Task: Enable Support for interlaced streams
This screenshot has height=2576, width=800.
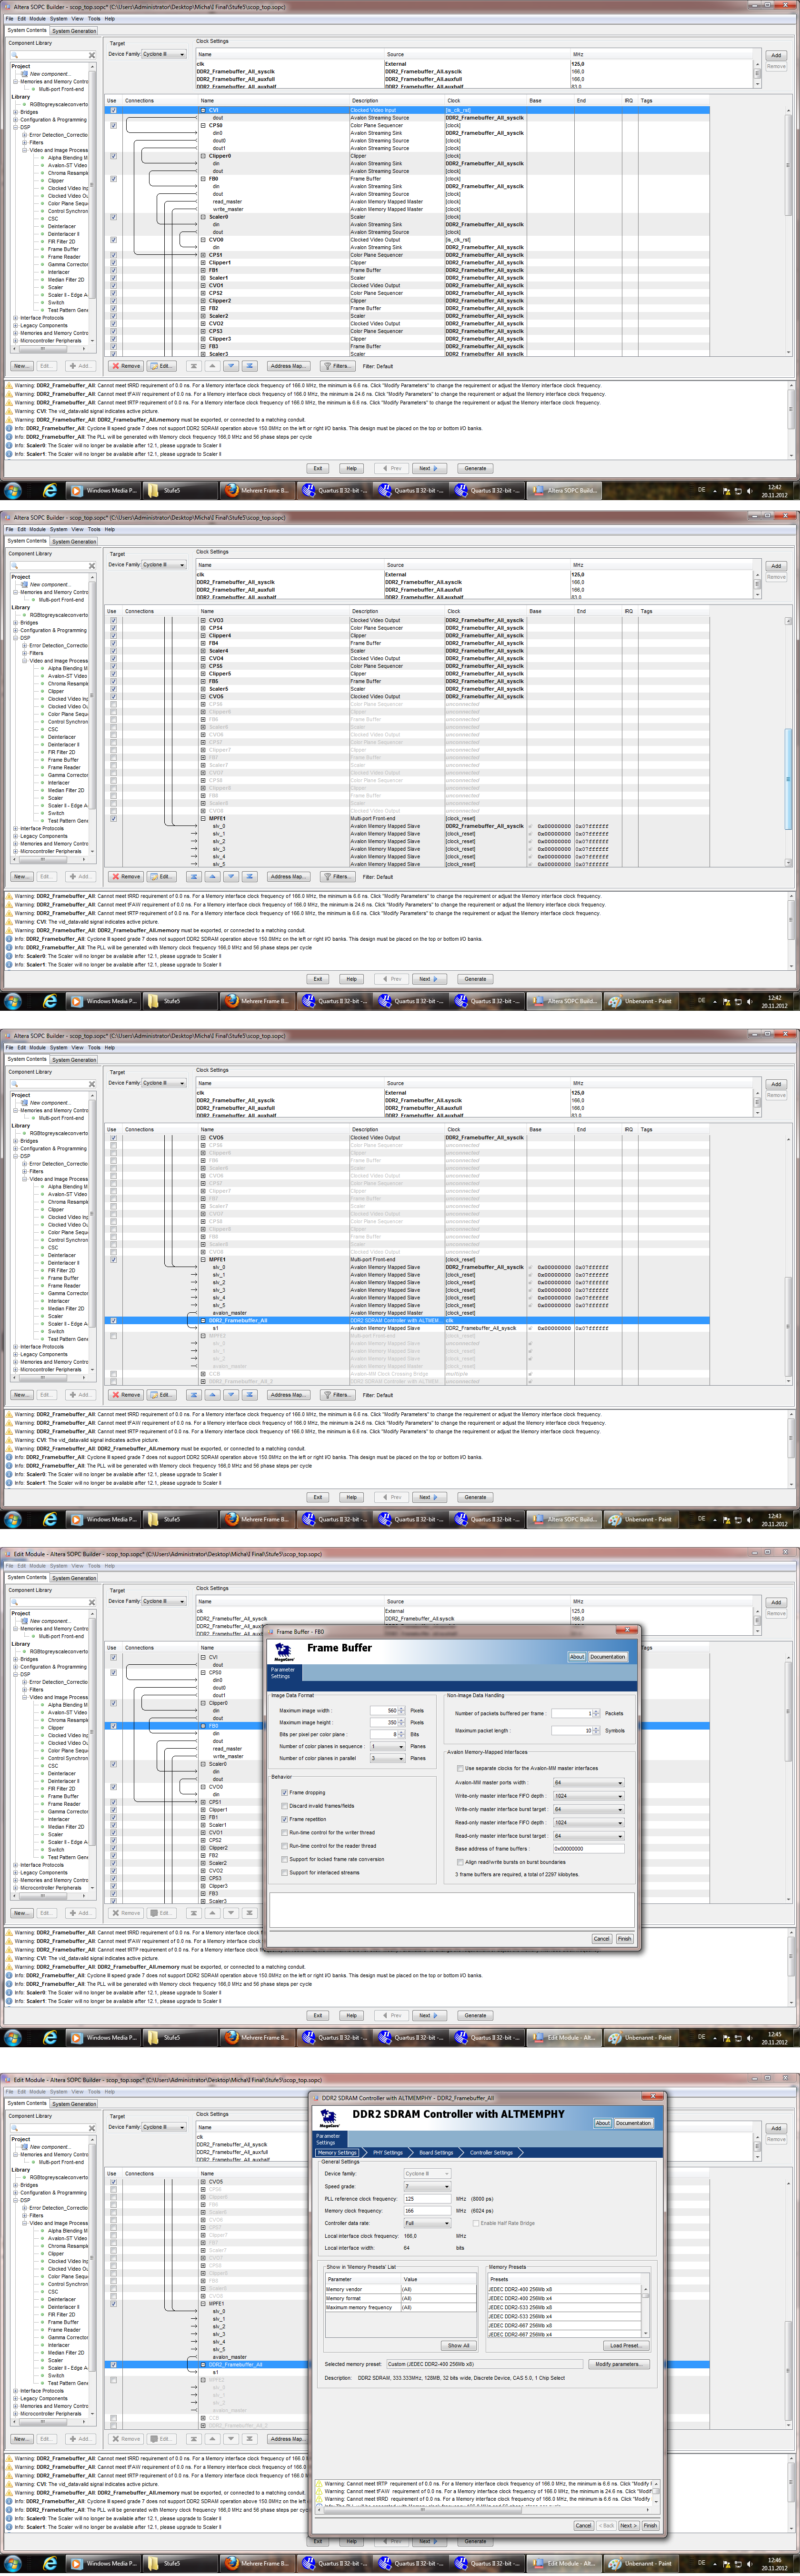Action: pos(285,1872)
